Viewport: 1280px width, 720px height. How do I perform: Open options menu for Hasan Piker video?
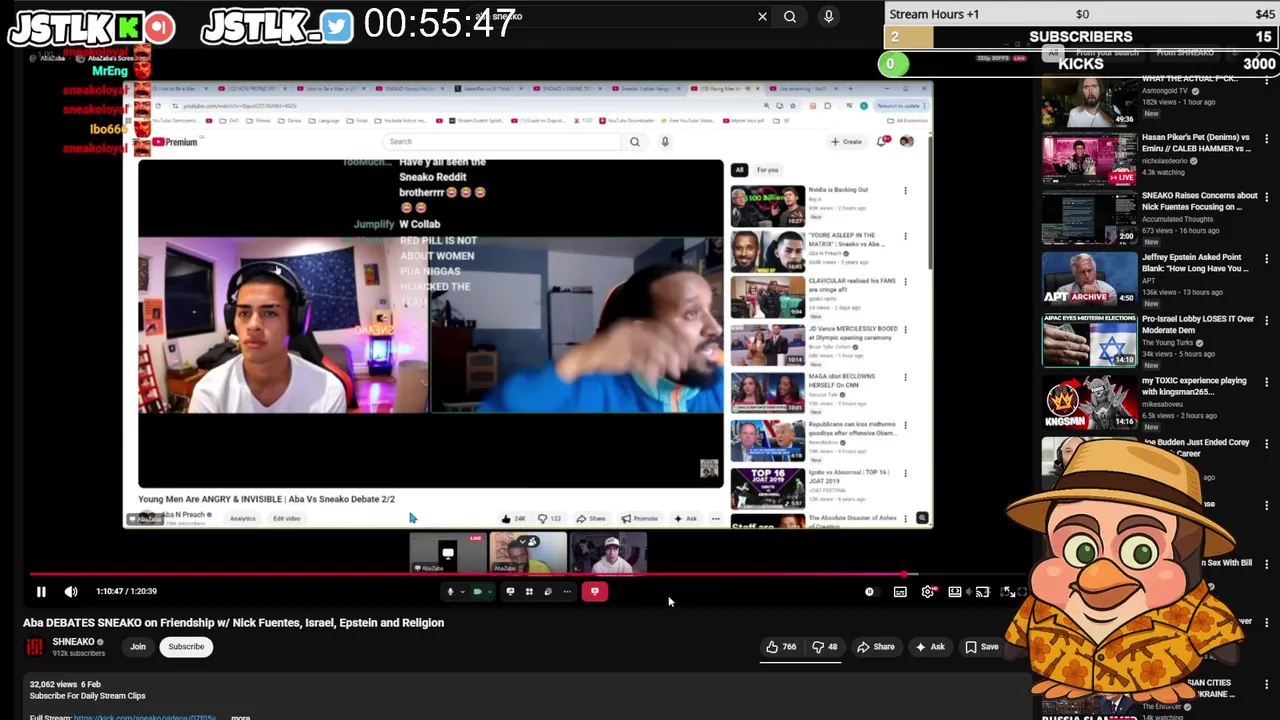(1267, 138)
